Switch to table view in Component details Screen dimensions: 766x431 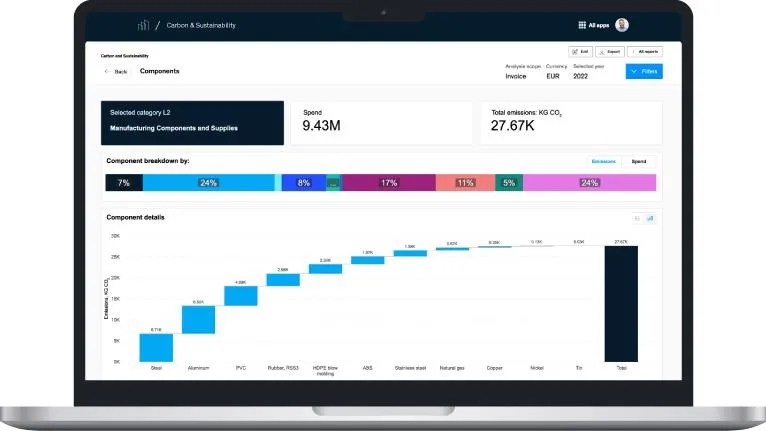point(637,218)
